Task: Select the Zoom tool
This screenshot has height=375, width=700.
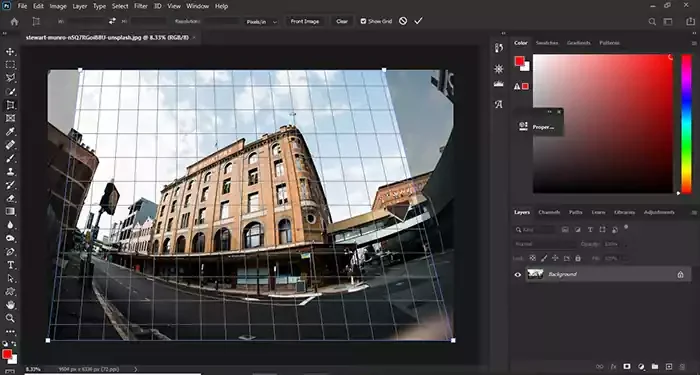Action: tap(10, 318)
